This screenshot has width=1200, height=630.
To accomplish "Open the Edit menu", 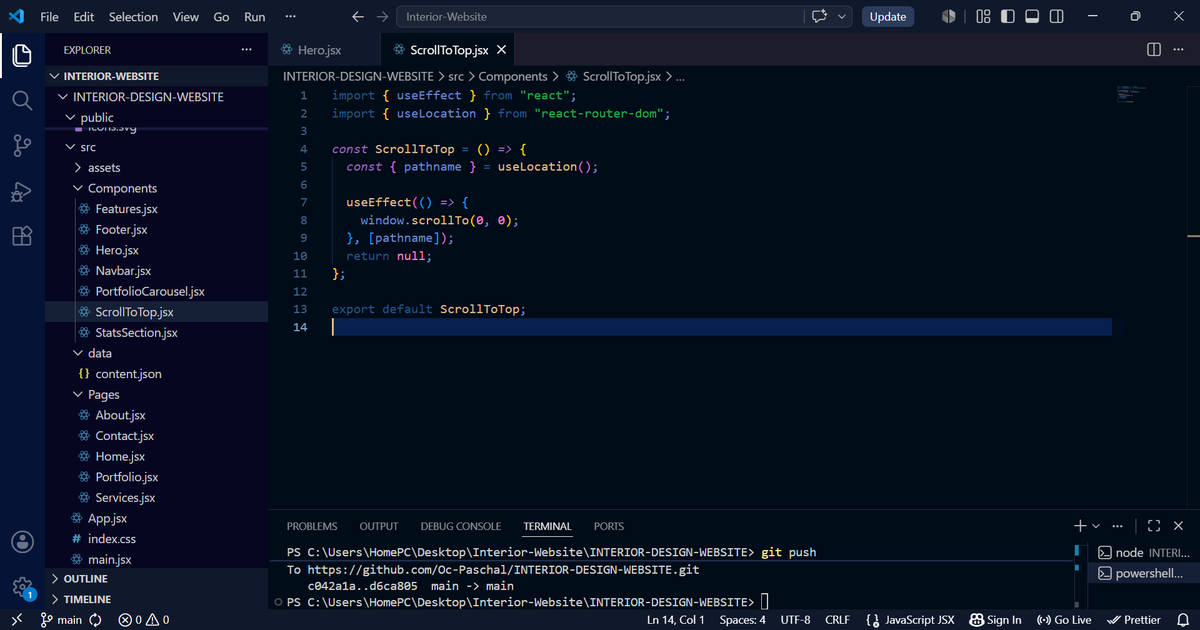I will pos(84,17).
